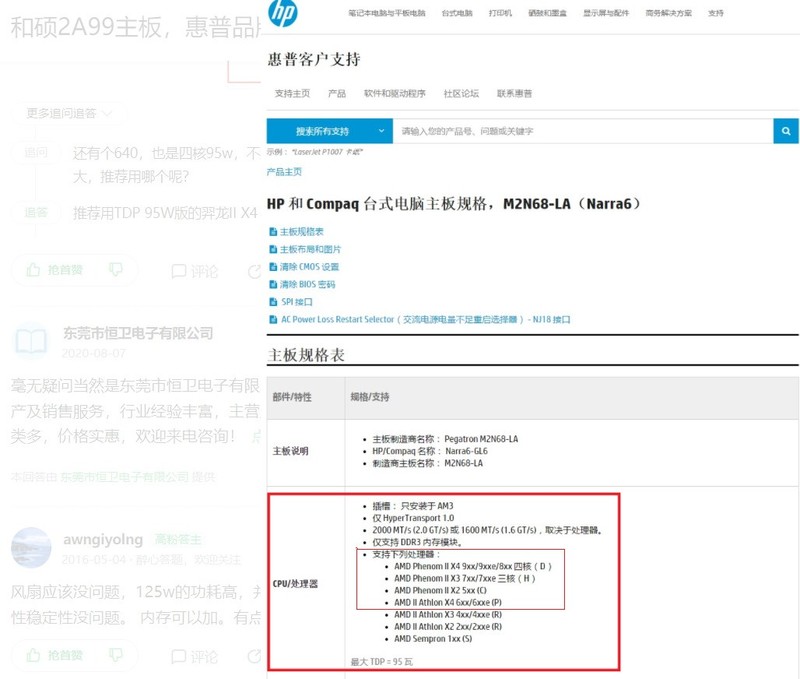Click 评论 under awngiyolng's answer

tap(194, 657)
